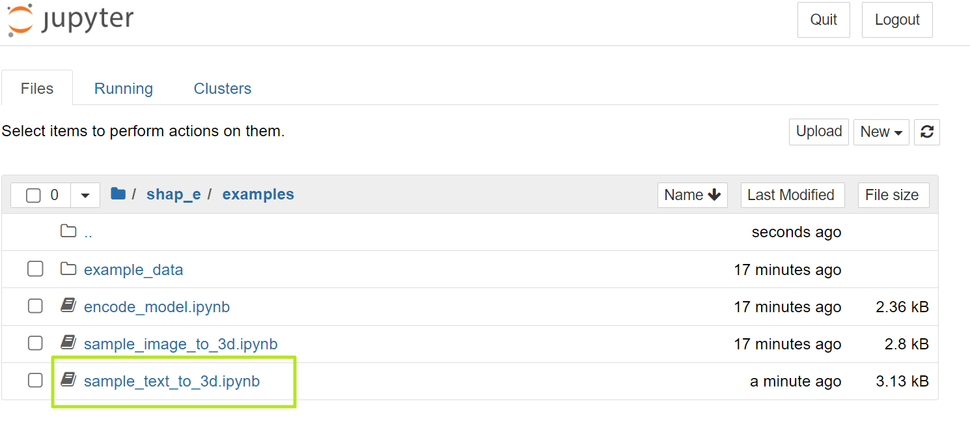970x423 pixels.
Task: Click the sample_image_to_3d.ipynb notebook icon
Action: click(x=68, y=343)
